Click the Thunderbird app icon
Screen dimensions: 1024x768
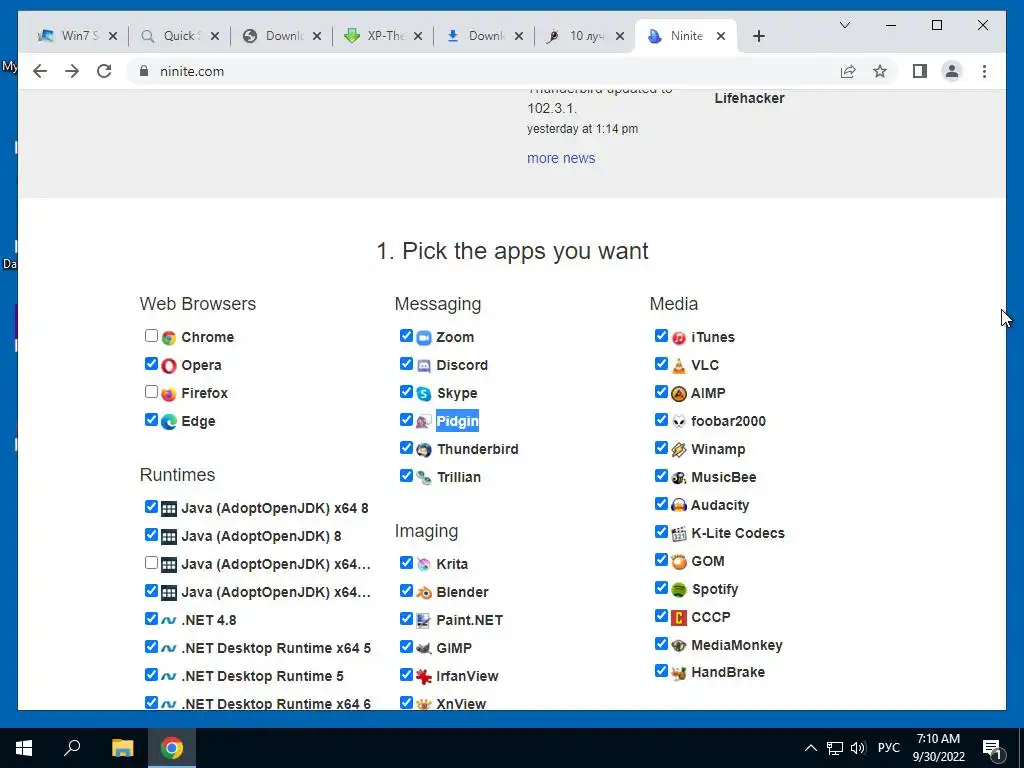click(x=424, y=450)
